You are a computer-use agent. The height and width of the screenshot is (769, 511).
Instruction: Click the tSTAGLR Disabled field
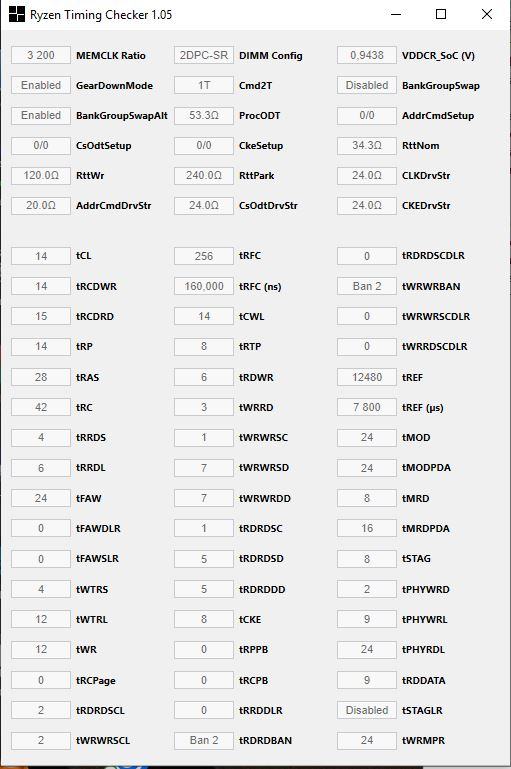[367, 710]
